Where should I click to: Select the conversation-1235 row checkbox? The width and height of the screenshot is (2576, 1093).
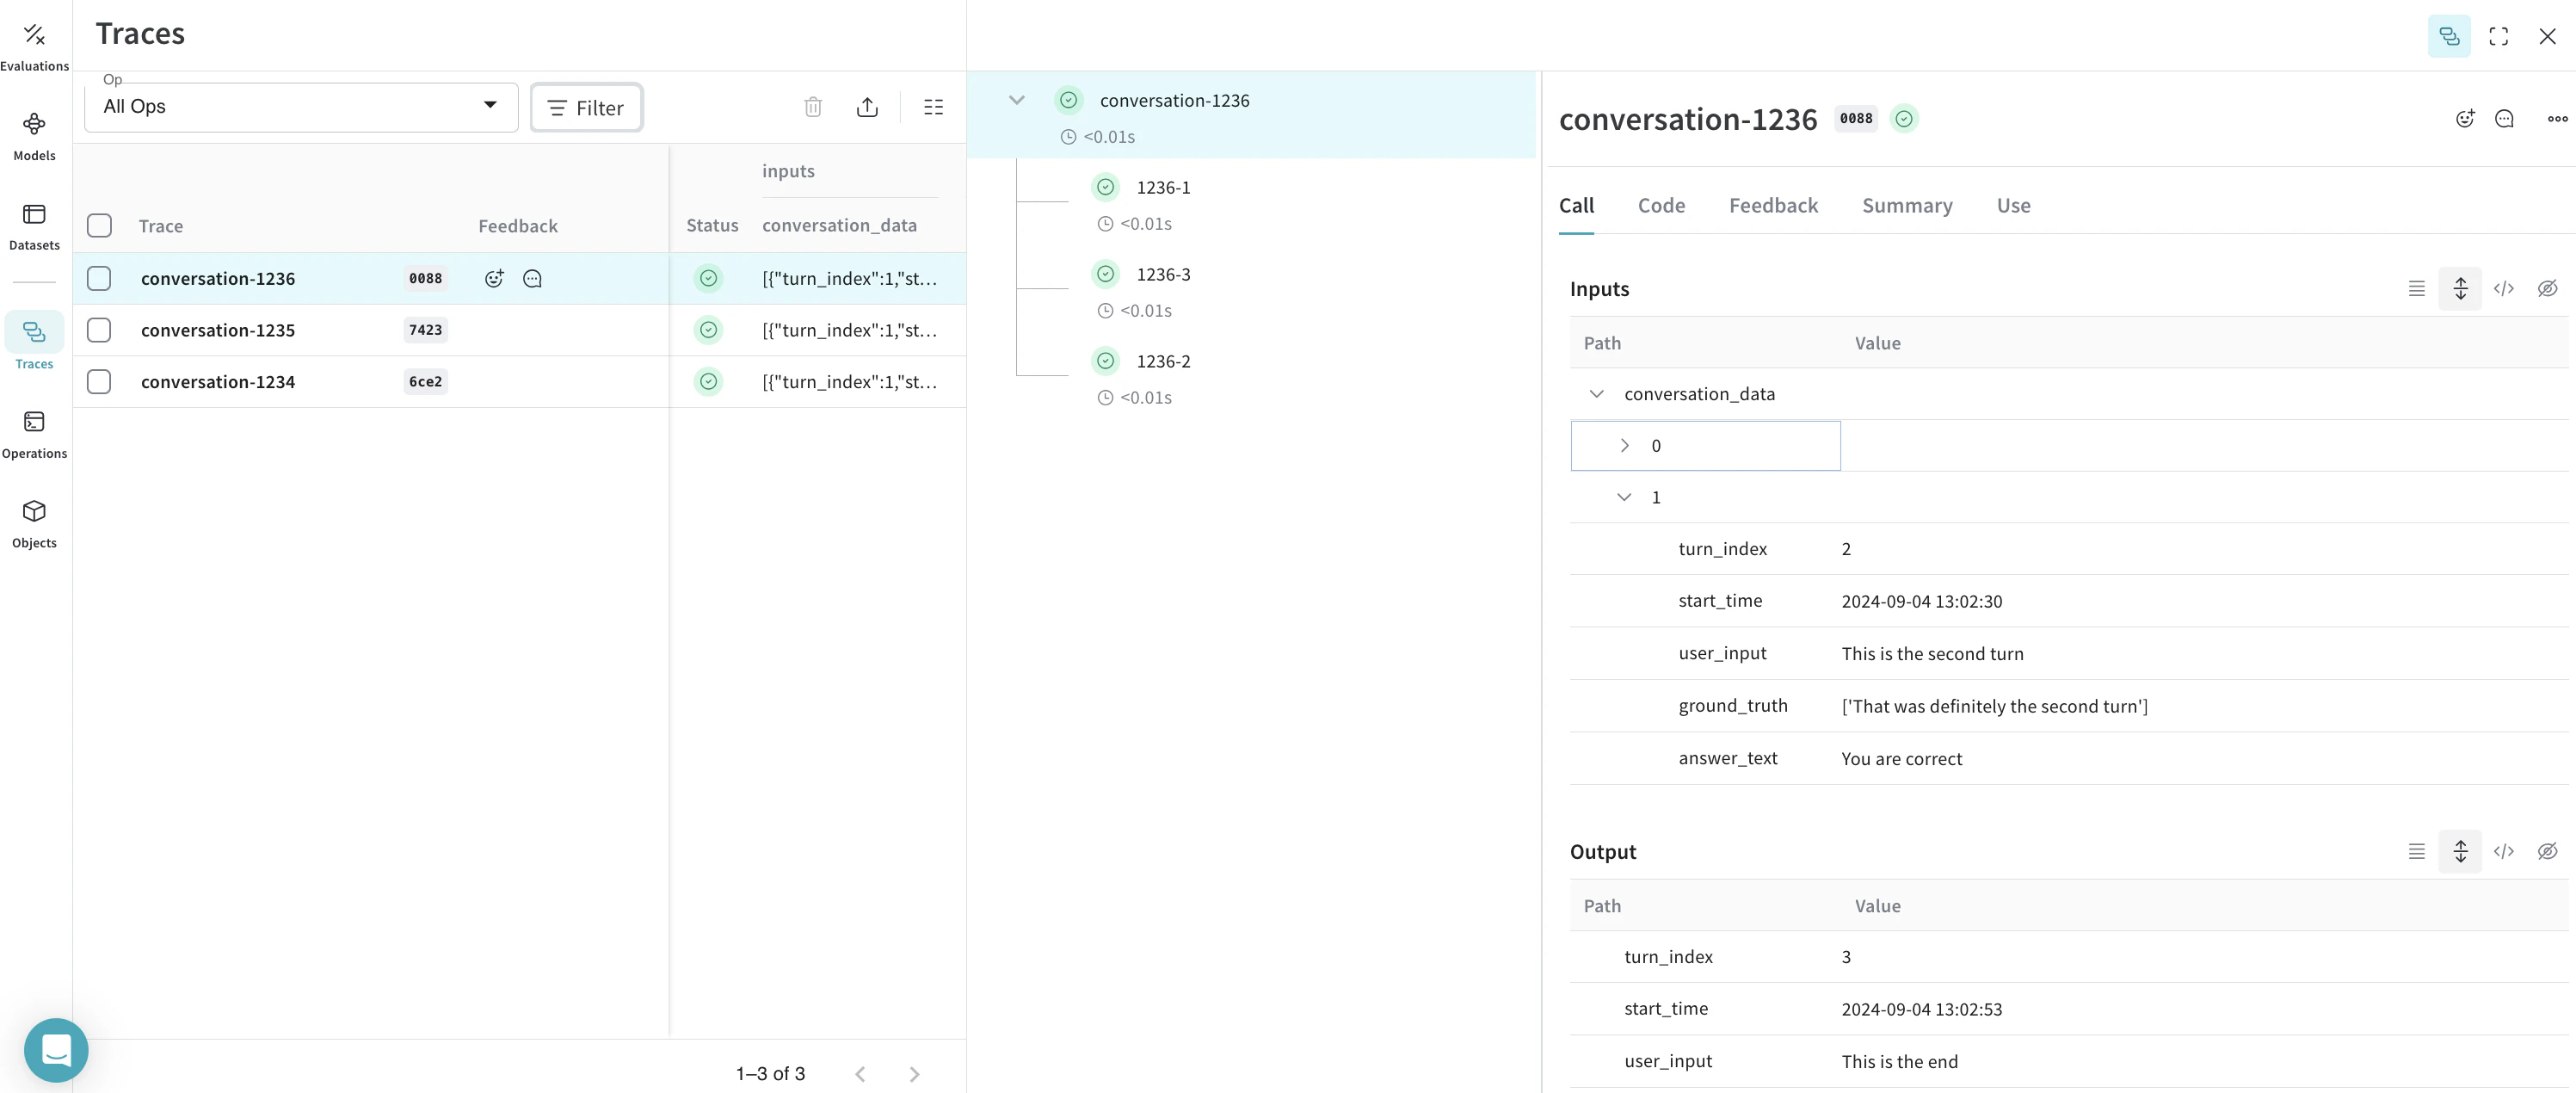[x=99, y=330]
